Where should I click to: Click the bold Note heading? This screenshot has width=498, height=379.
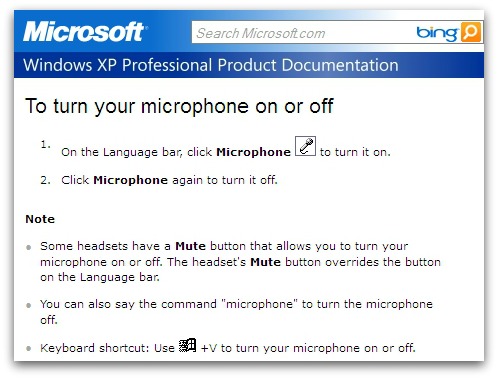(40, 219)
